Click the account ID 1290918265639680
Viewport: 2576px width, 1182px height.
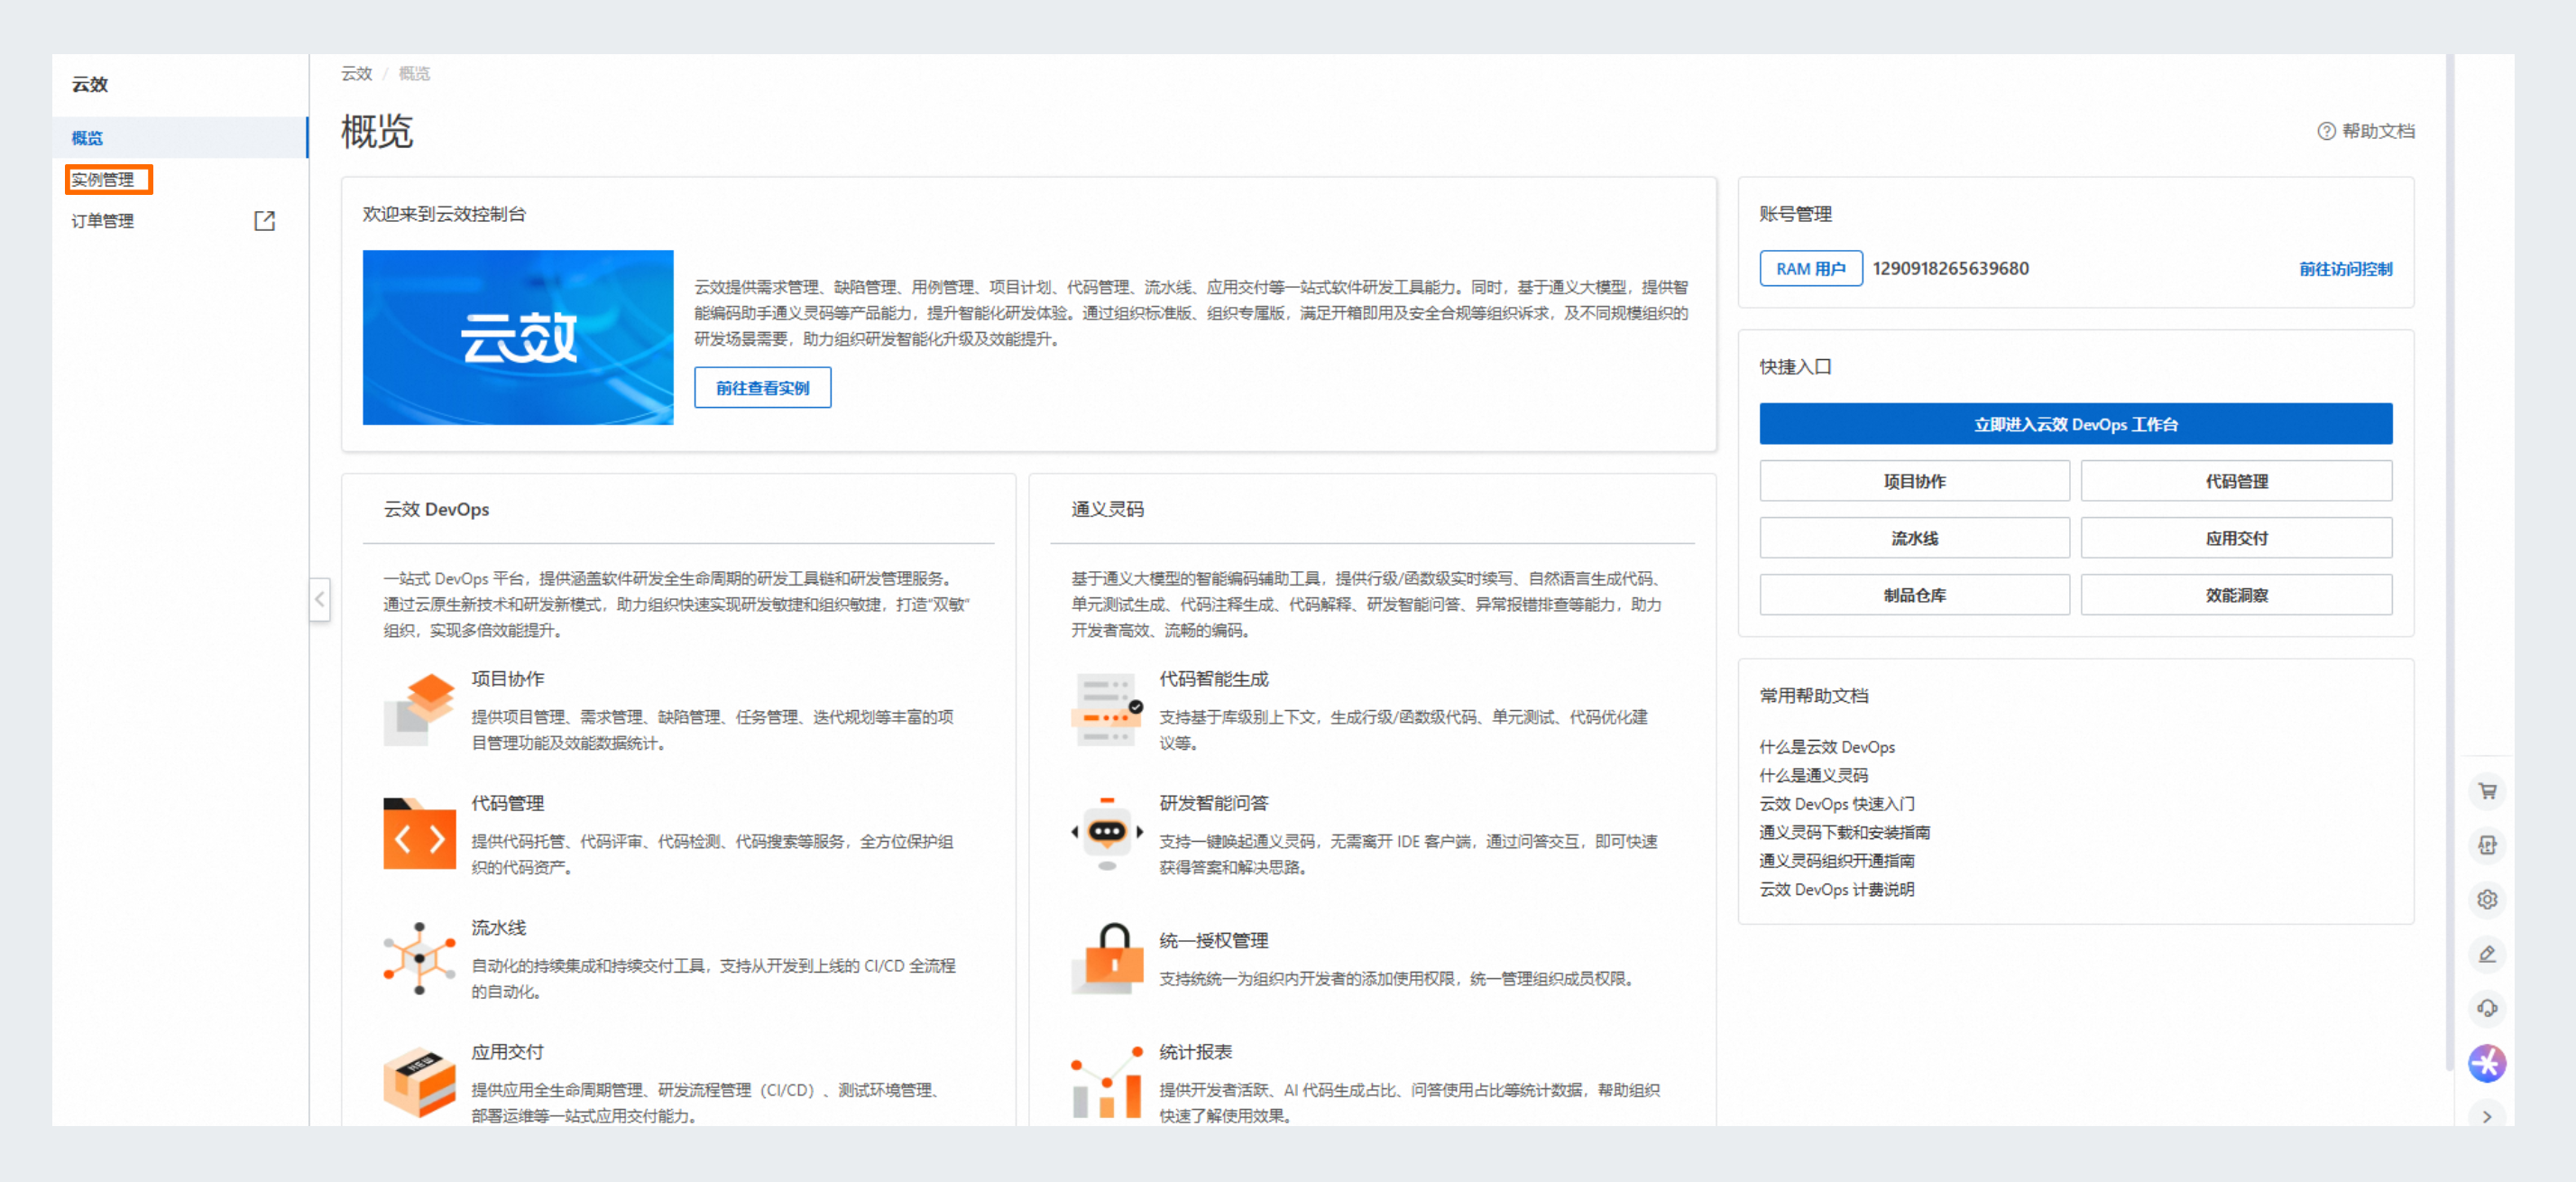point(1950,269)
